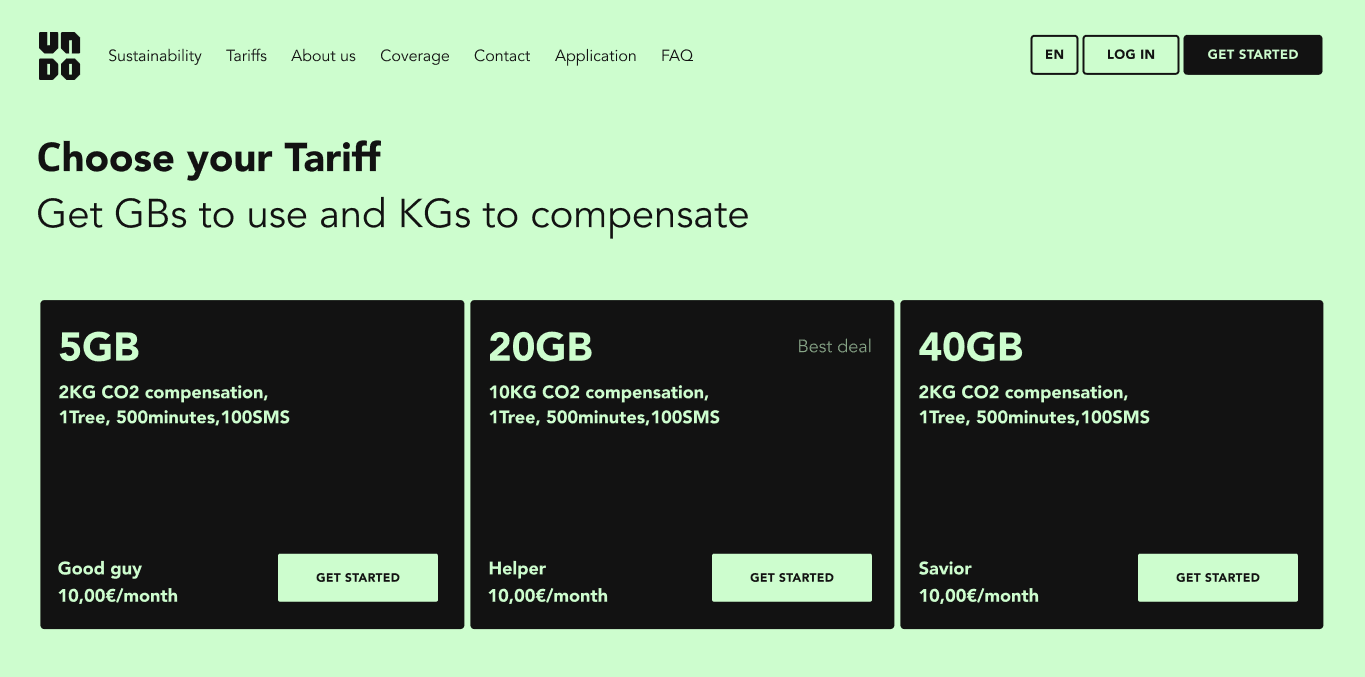The width and height of the screenshot is (1365, 677).
Task: Click the UNDO logo icon
Action: [x=60, y=56]
